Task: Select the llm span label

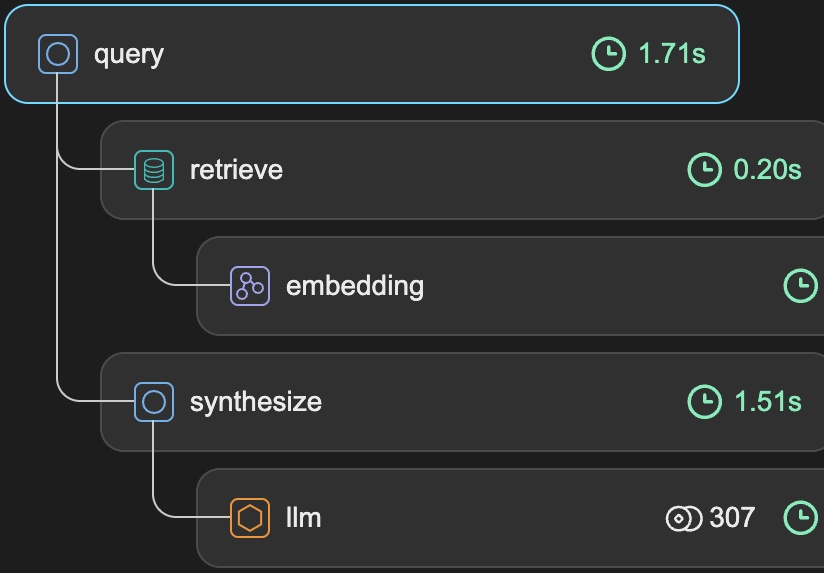Action: [303, 518]
